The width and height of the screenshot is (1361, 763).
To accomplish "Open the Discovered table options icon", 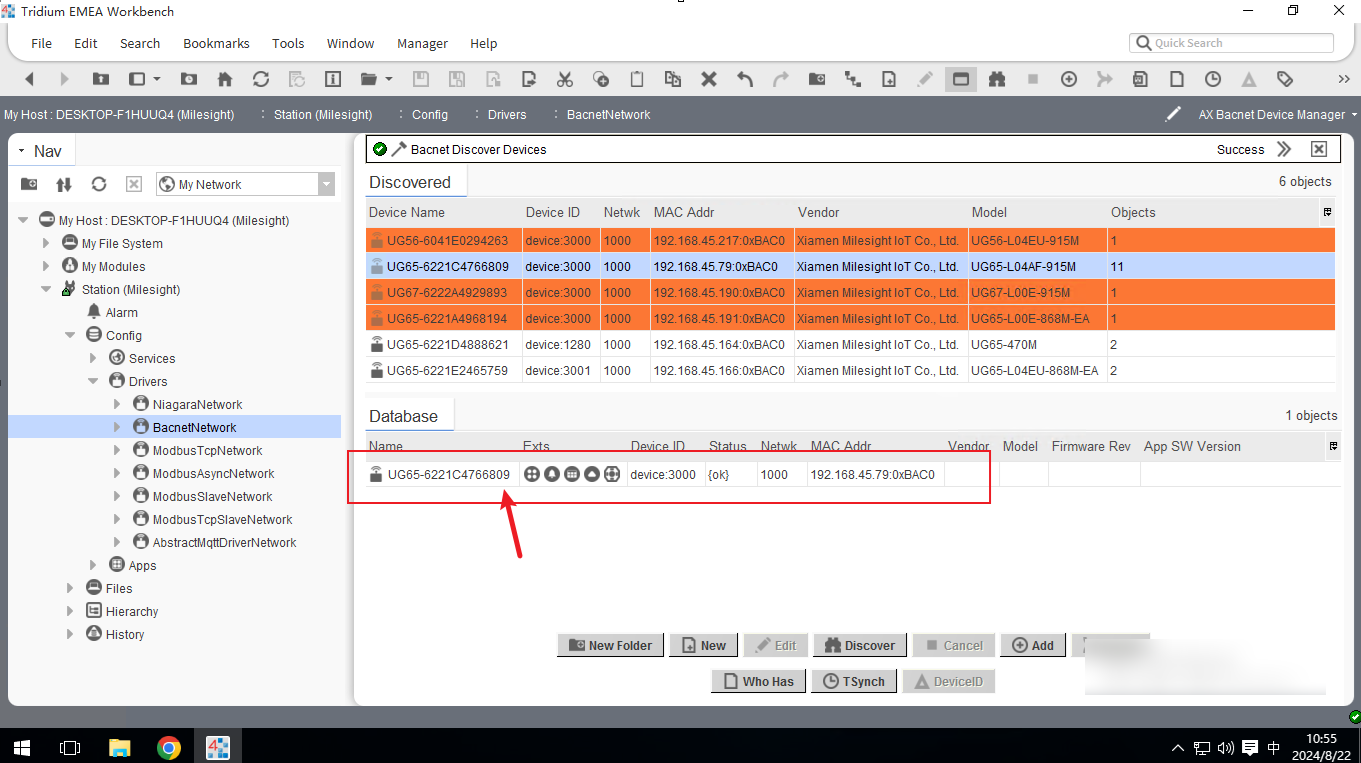I will [1327, 212].
